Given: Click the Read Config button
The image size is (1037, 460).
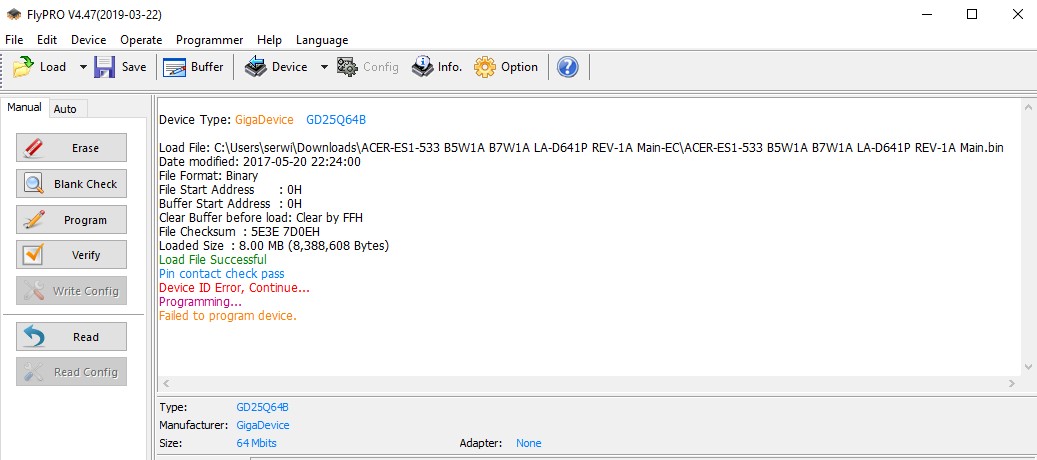Looking at the screenshot, I should tap(71, 371).
